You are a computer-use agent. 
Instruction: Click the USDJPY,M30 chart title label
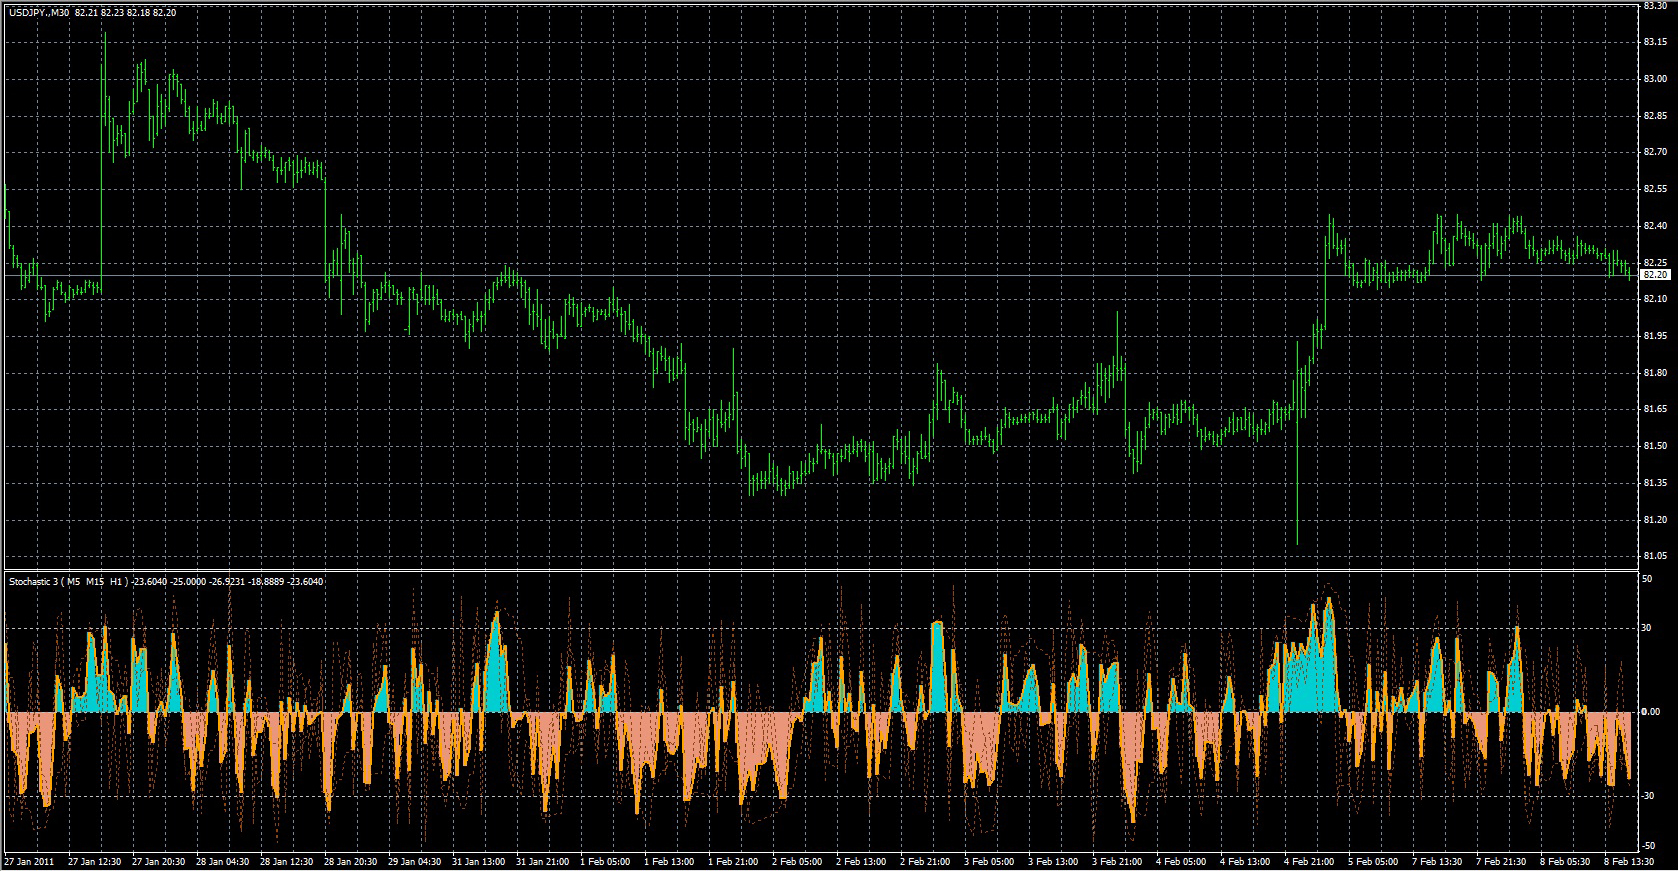[x=39, y=13]
